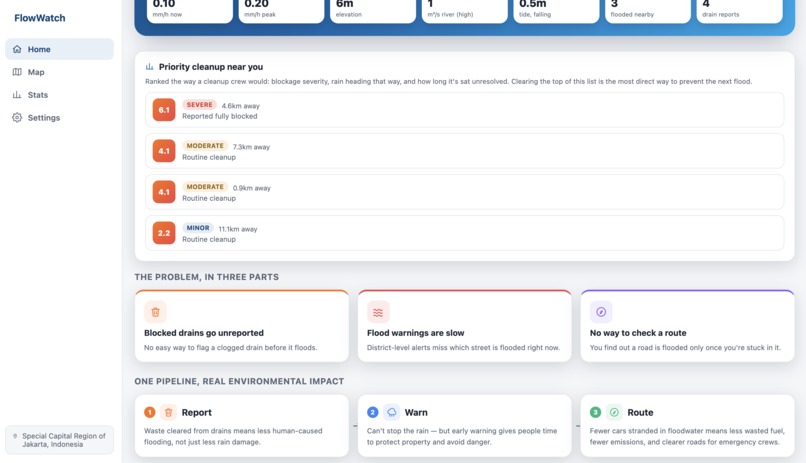Select the 6.1 score badge
Screen dimensions: 806x463
point(164,110)
